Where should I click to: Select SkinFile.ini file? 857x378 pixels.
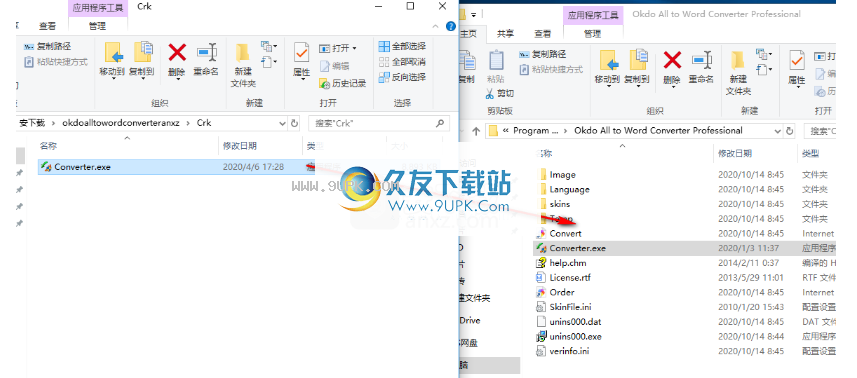[x=564, y=307]
